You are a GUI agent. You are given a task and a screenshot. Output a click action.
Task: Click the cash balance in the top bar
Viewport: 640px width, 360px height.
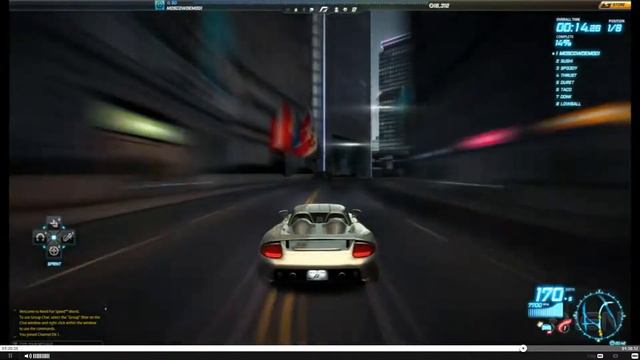click(439, 5)
